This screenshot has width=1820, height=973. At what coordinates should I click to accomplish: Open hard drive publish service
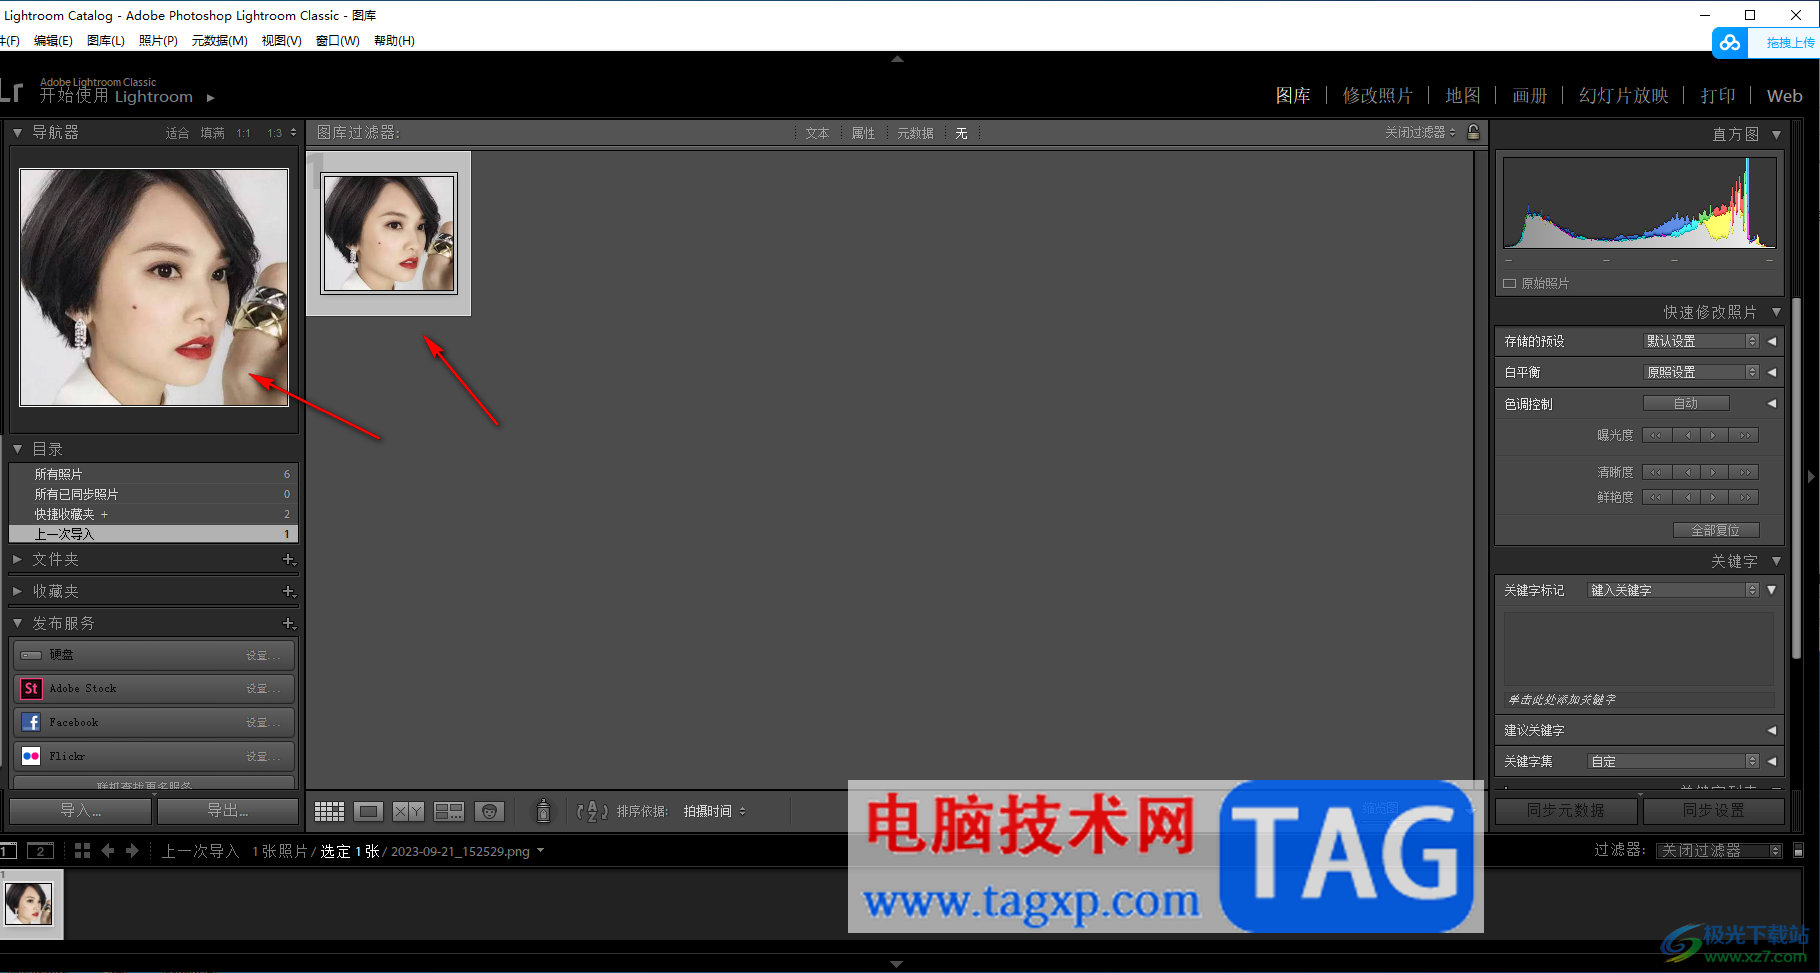click(154, 655)
